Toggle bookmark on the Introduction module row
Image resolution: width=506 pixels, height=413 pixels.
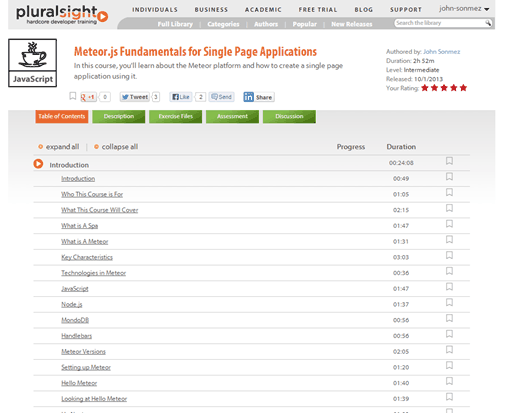point(449,161)
